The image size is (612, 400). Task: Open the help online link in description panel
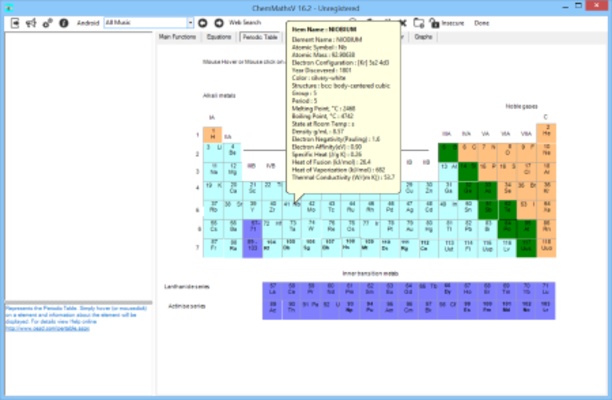point(47,329)
